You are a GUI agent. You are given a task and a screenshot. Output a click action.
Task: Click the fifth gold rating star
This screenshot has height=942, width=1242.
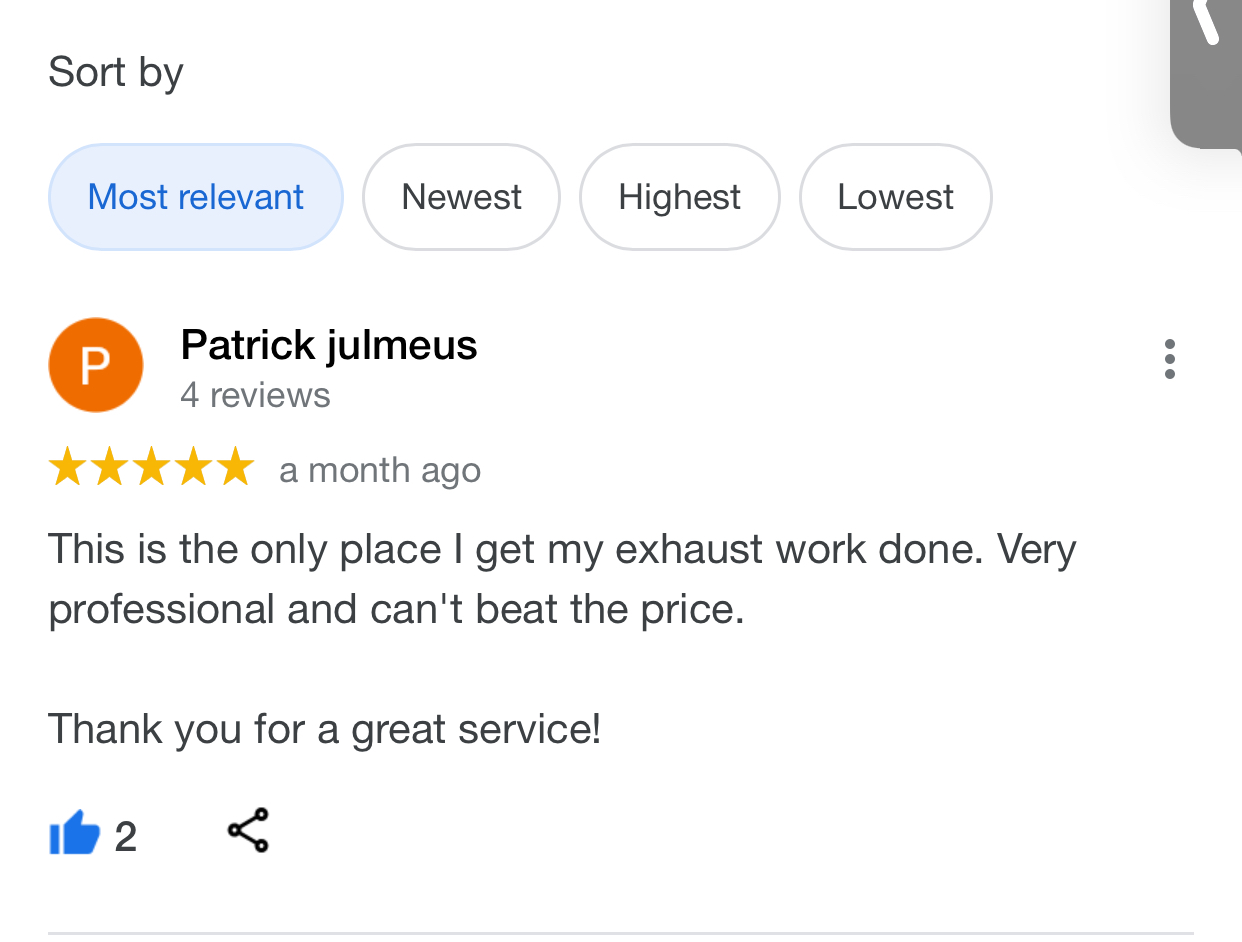[x=236, y=468]
